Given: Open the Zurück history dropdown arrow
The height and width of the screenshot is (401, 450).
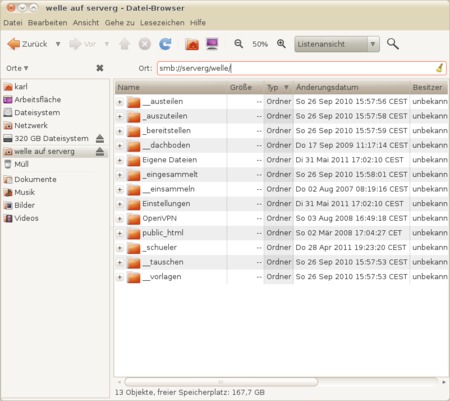Looking at the screenshot, I should tap(58, 44).
